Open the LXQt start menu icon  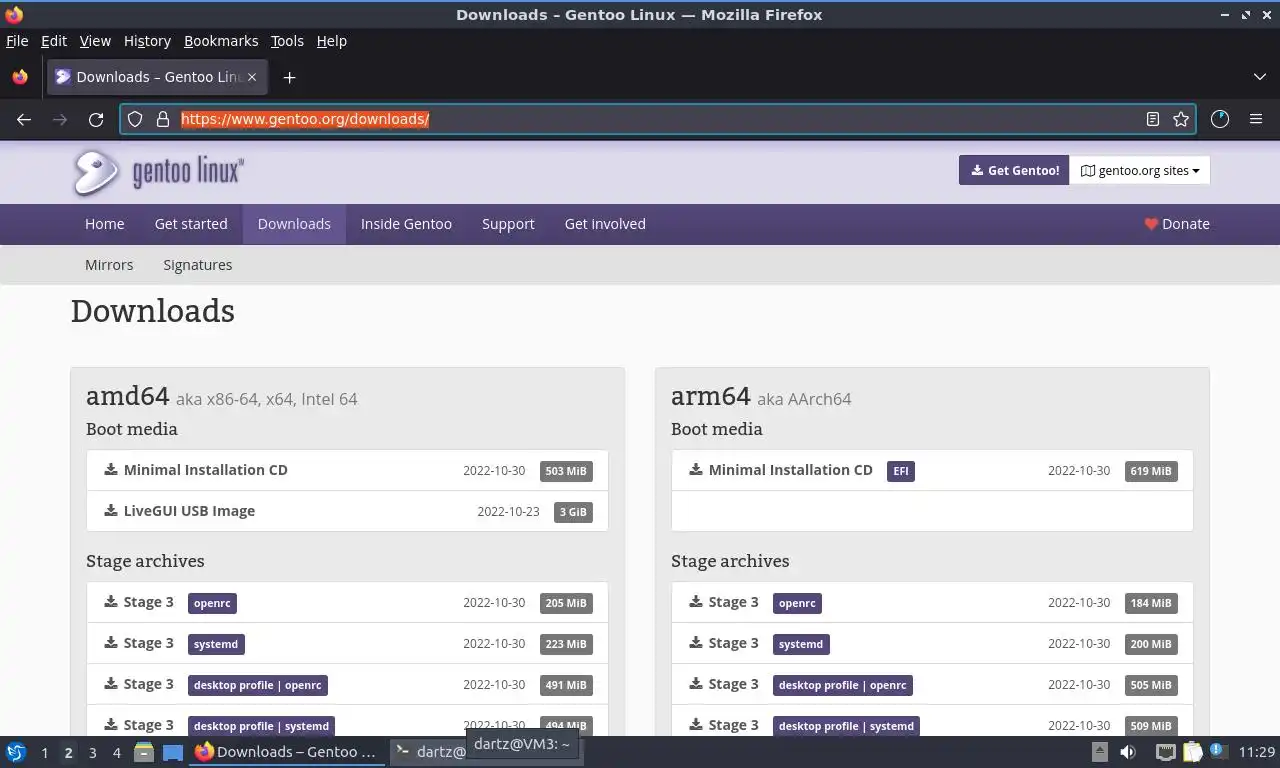16,752
